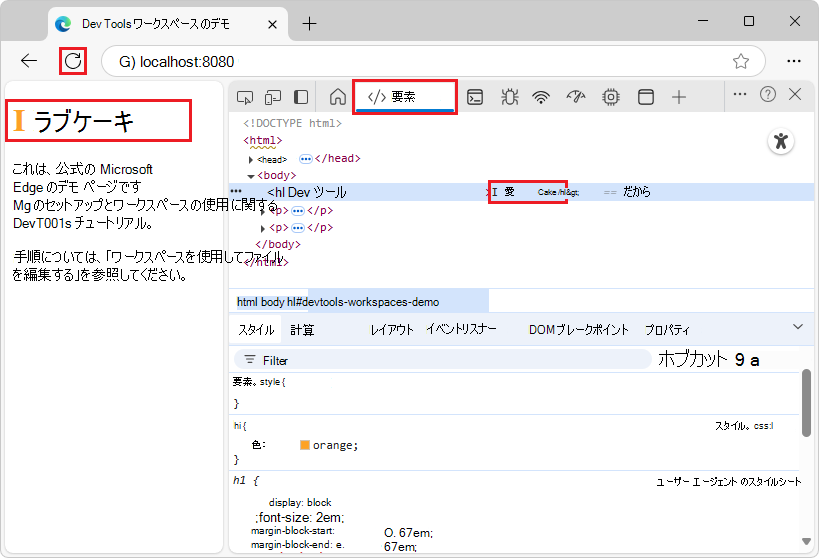Switch to the 計算 tab
This screenshot has width=819, height=558.
coord(302,330)
